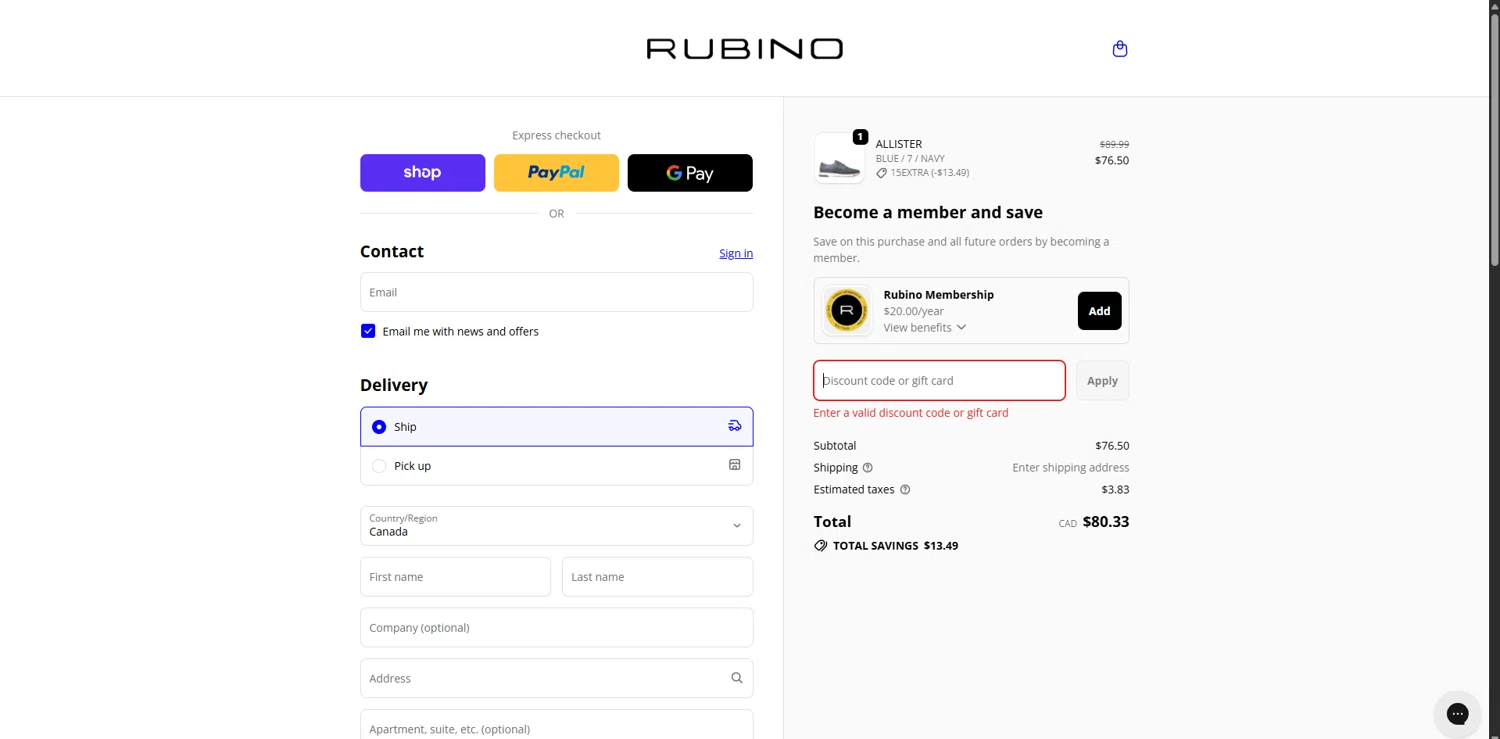
Task: Click the ALLISTER product name
Action: tap(899, 144)
